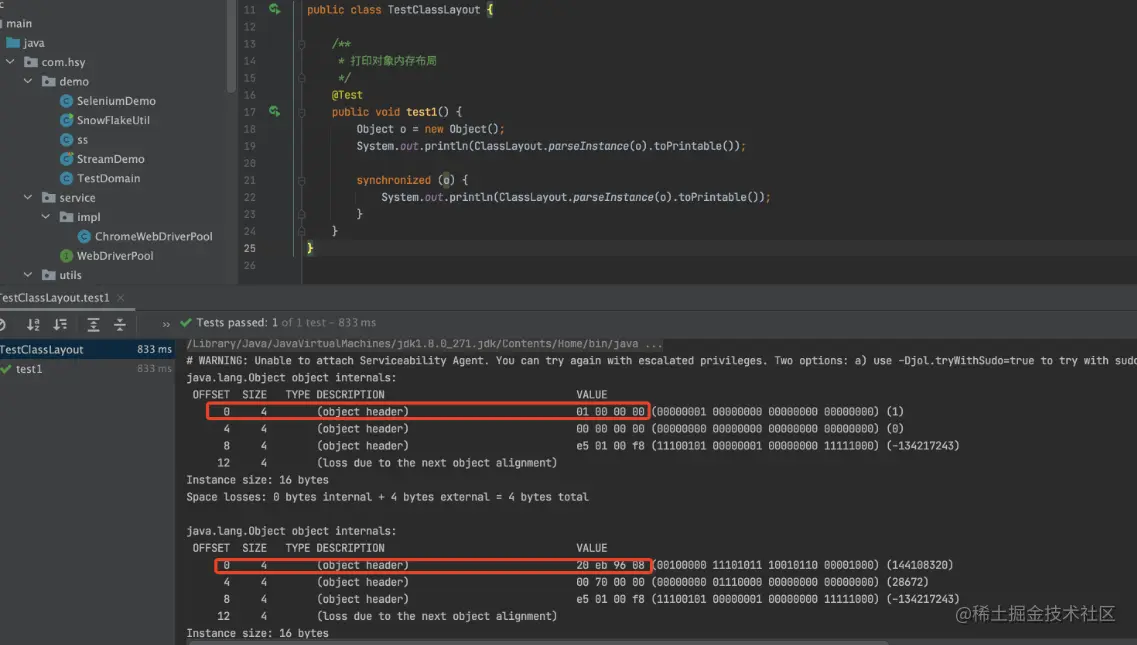Screen dimensions: 1137x645
Task: Fold the Javadoc comment at line 13
Action: (302, 44)
